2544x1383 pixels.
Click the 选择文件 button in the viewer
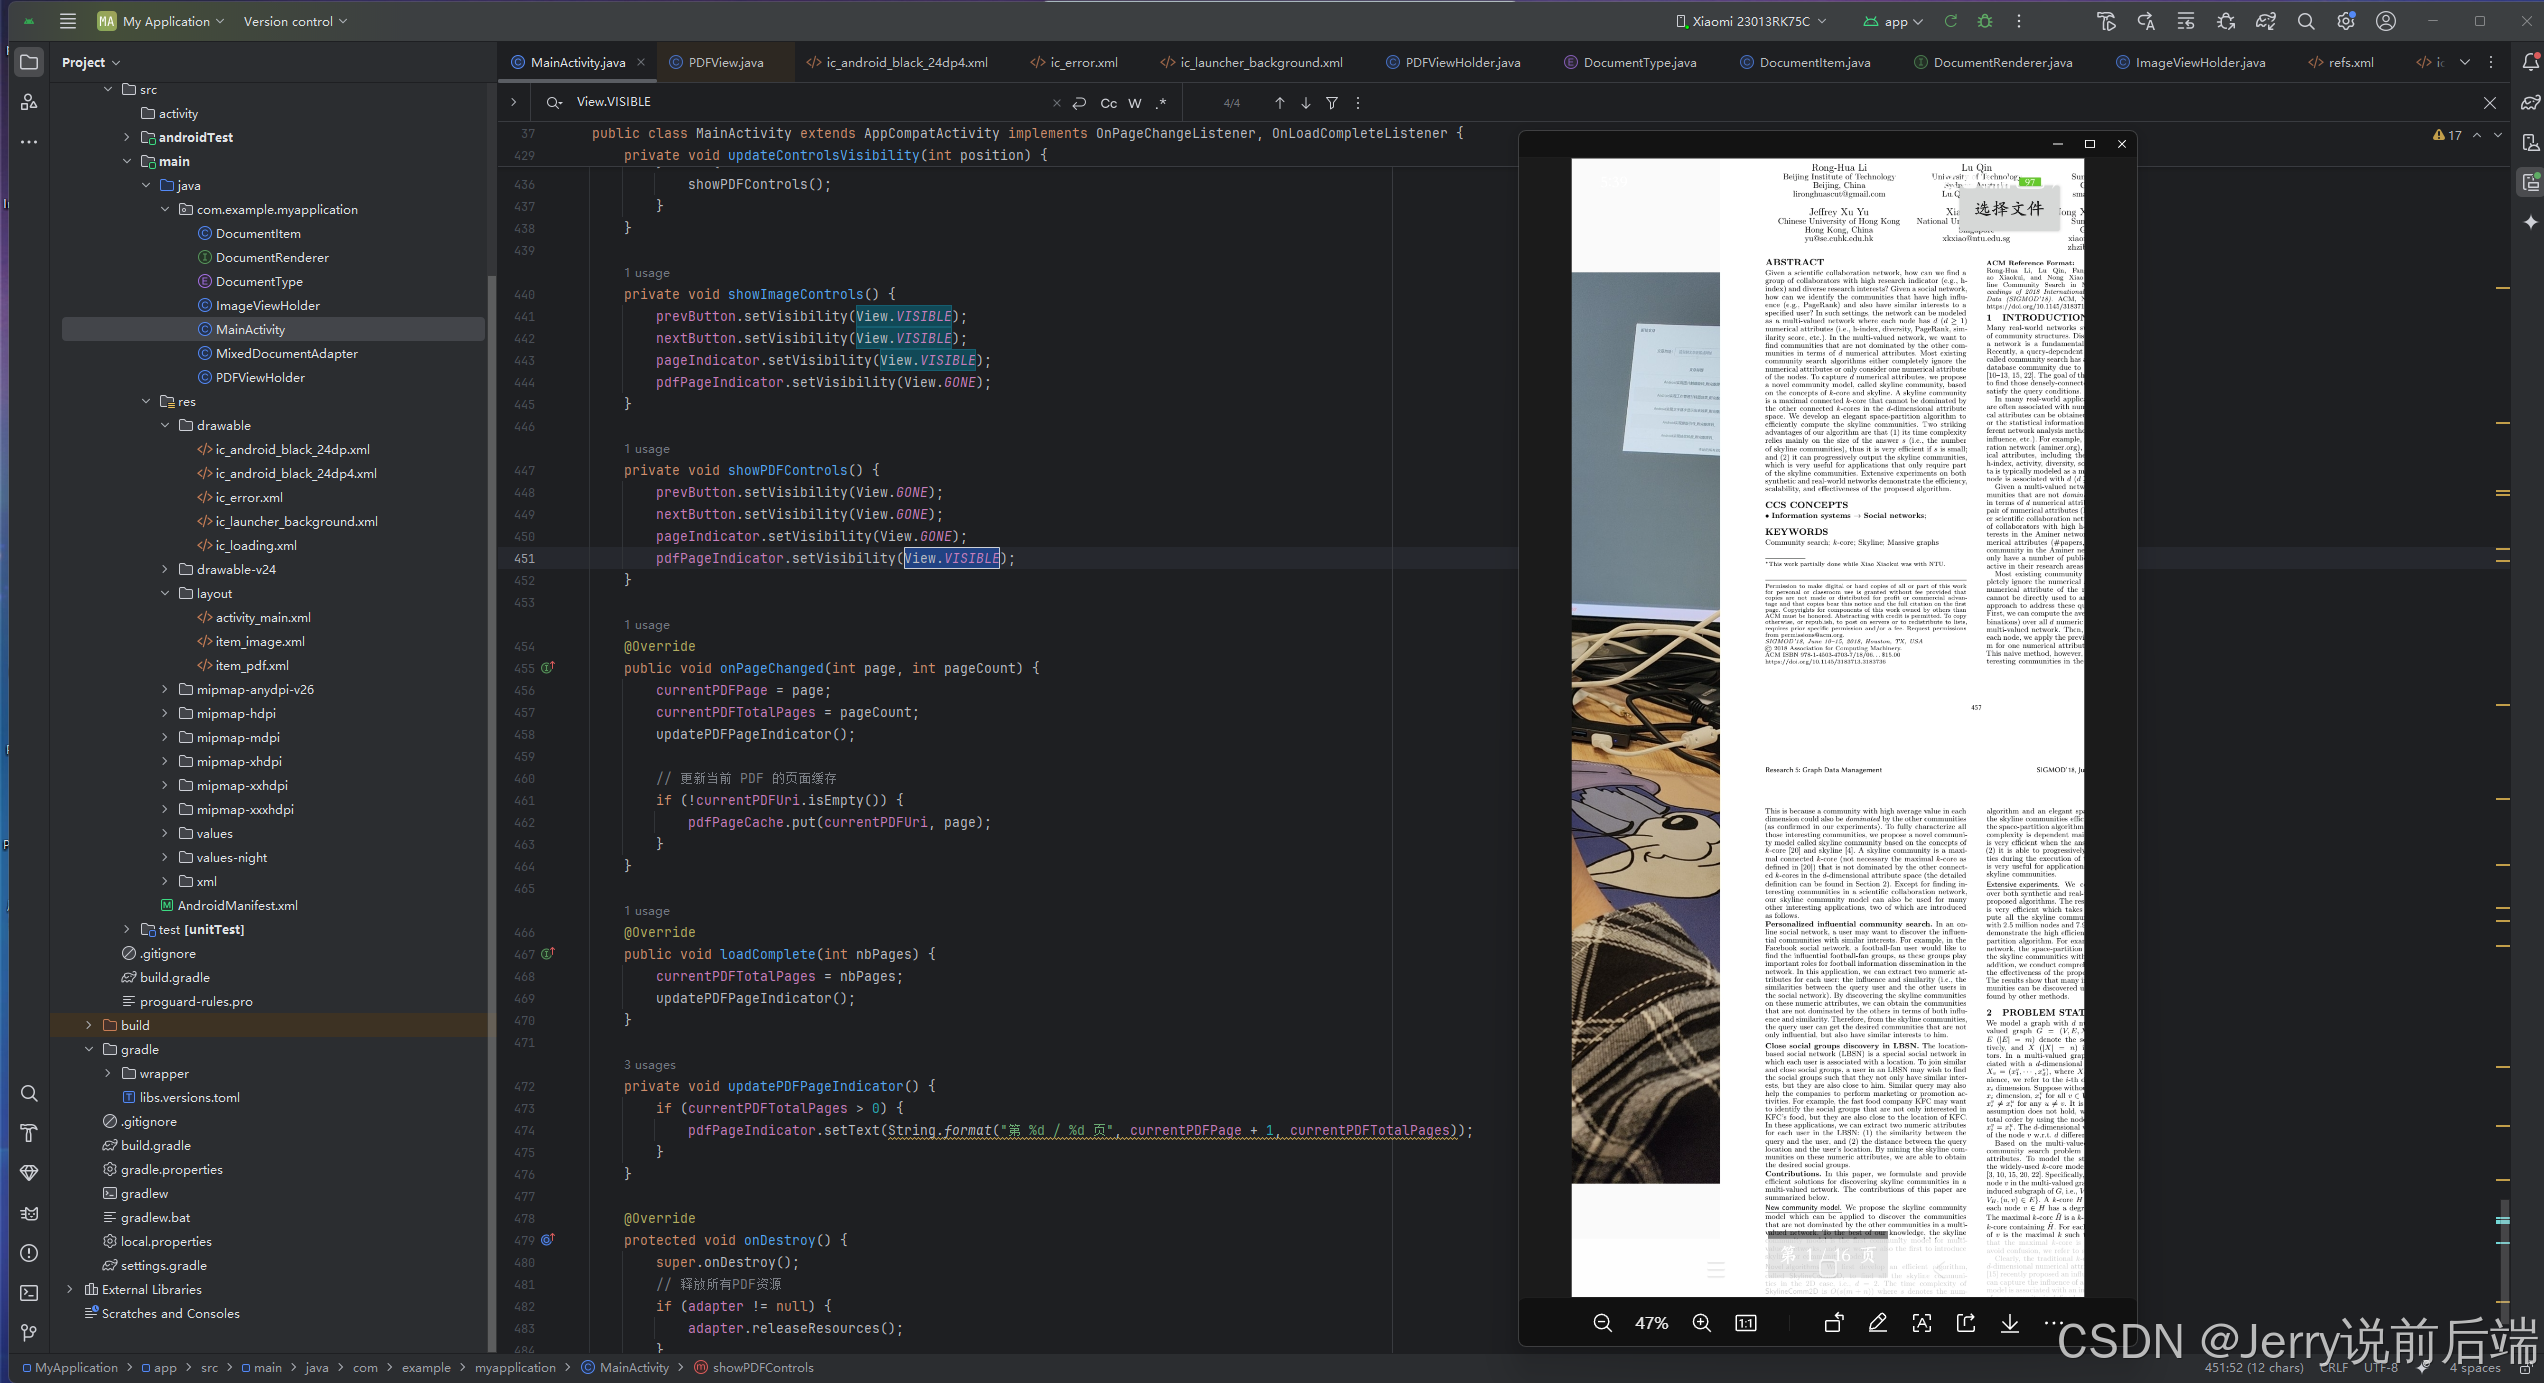click(2008, 209)
